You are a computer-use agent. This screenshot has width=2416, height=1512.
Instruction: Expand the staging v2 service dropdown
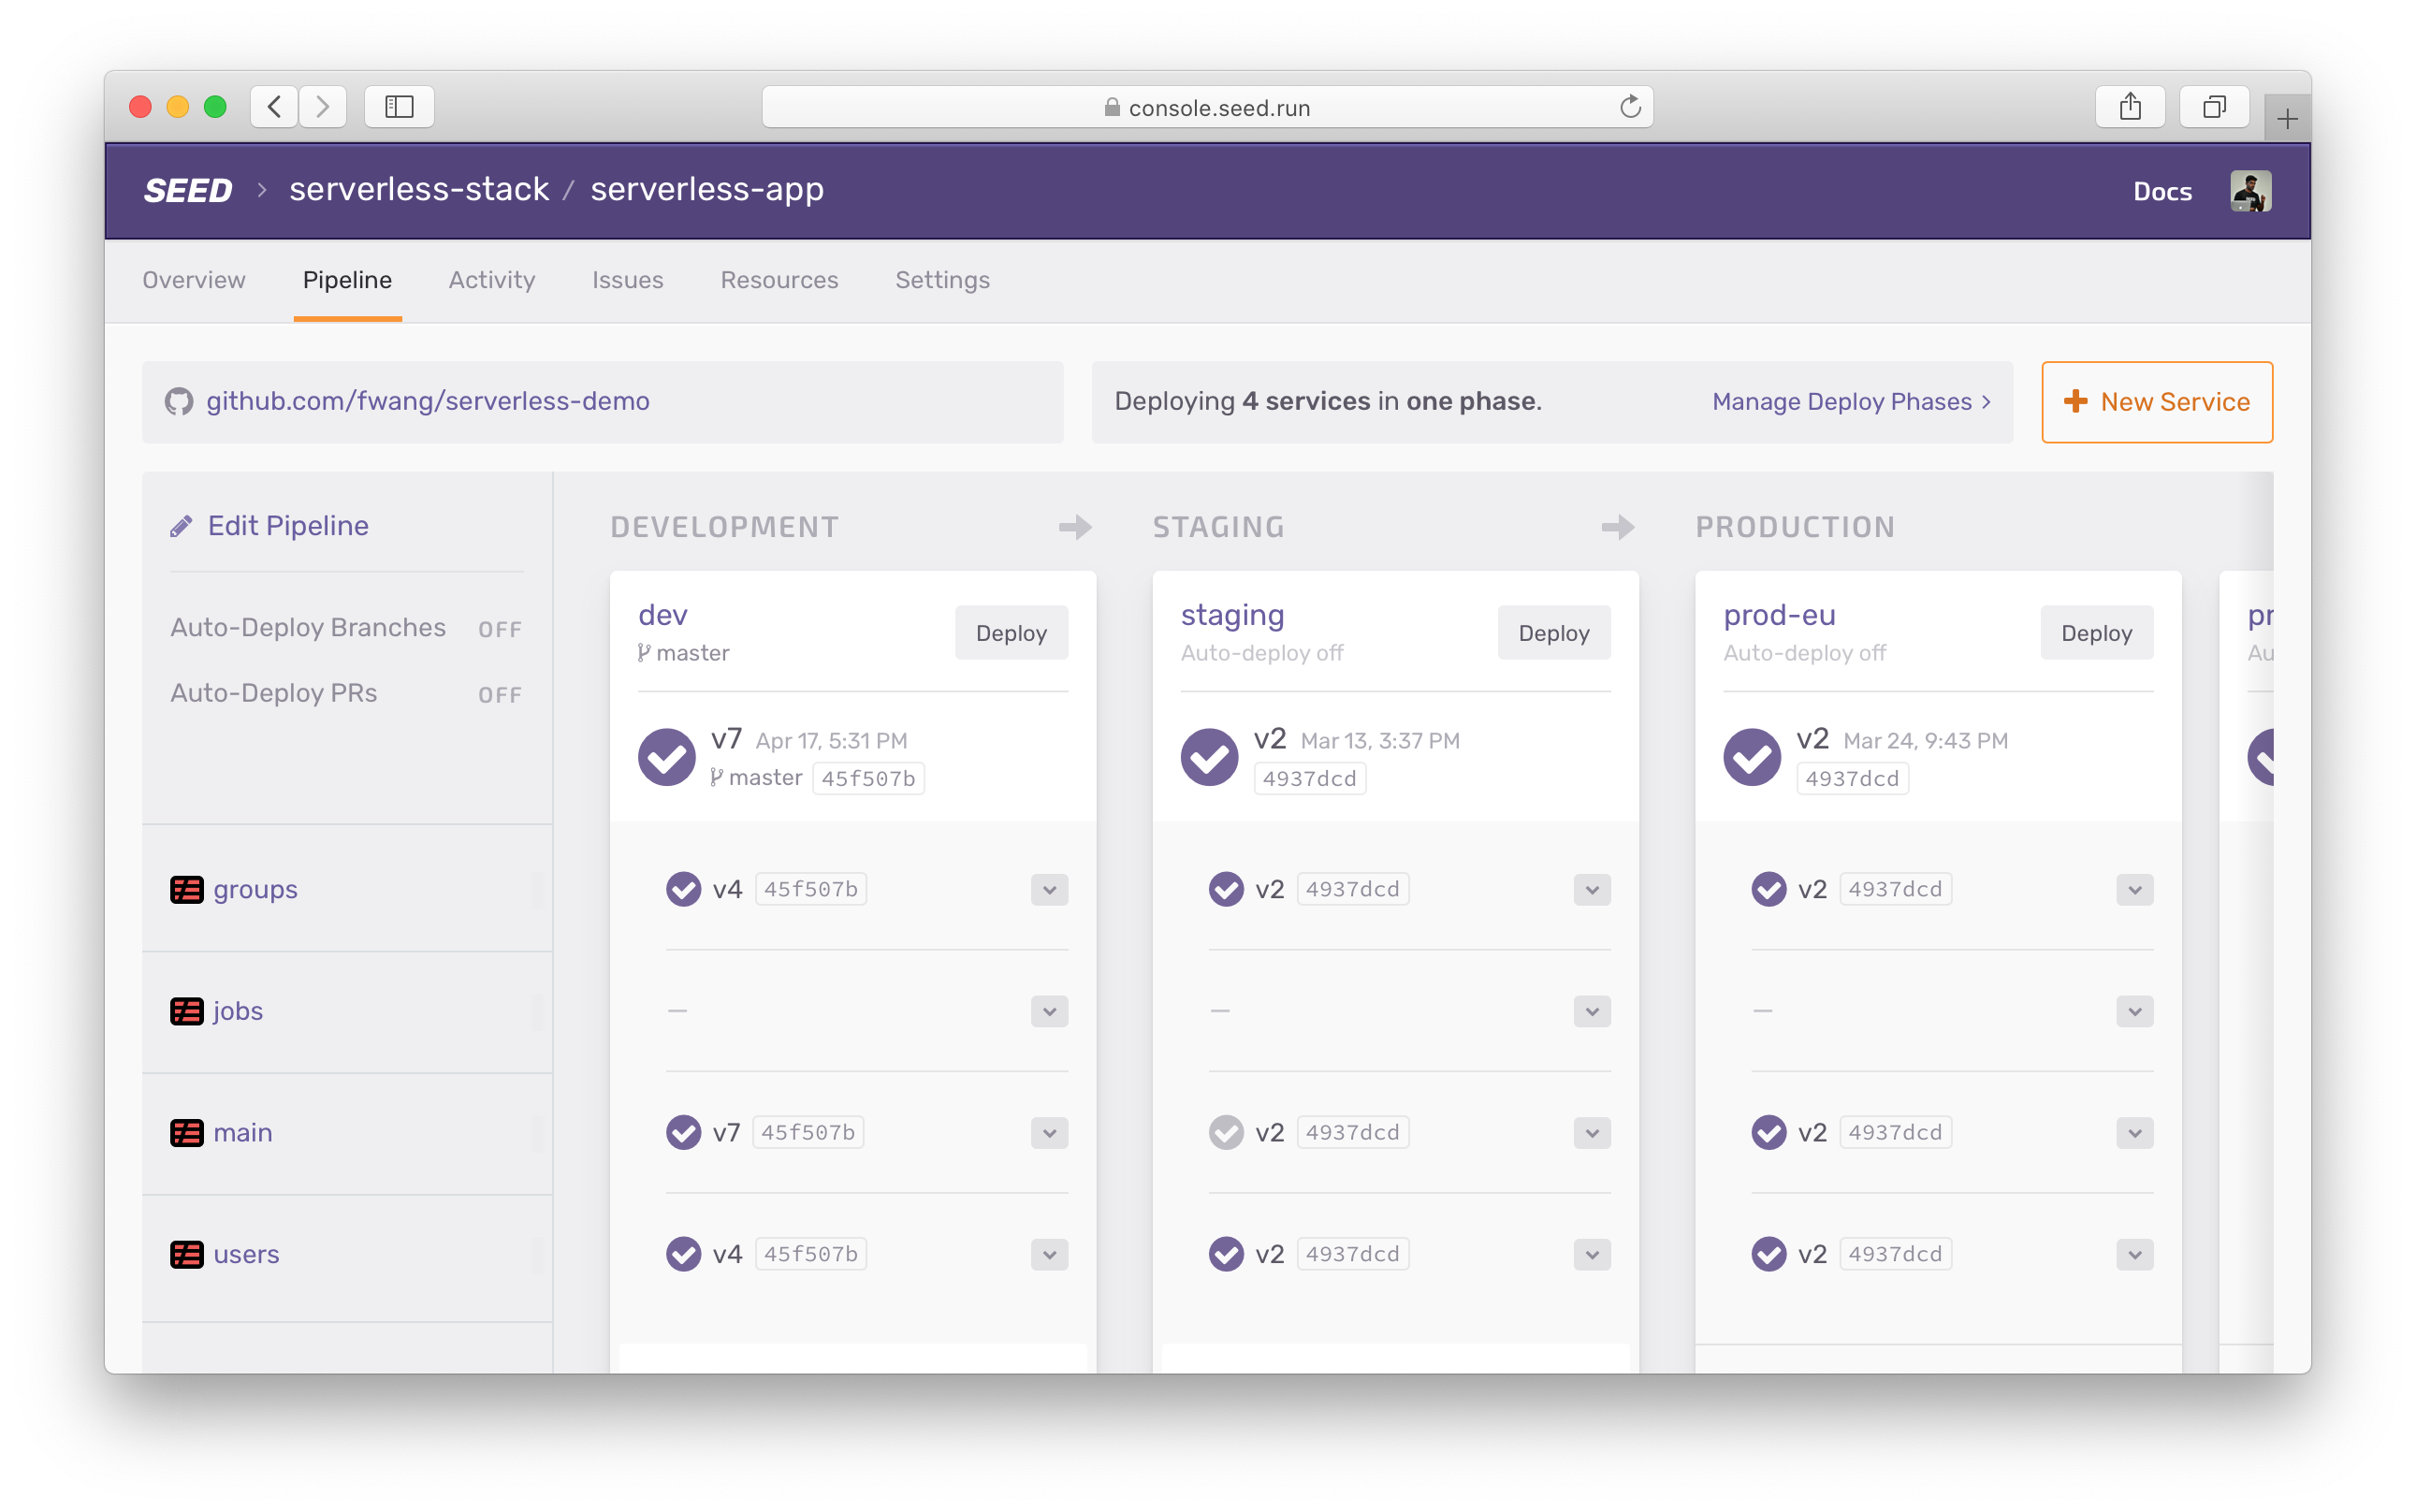(x=1591, y=890)
